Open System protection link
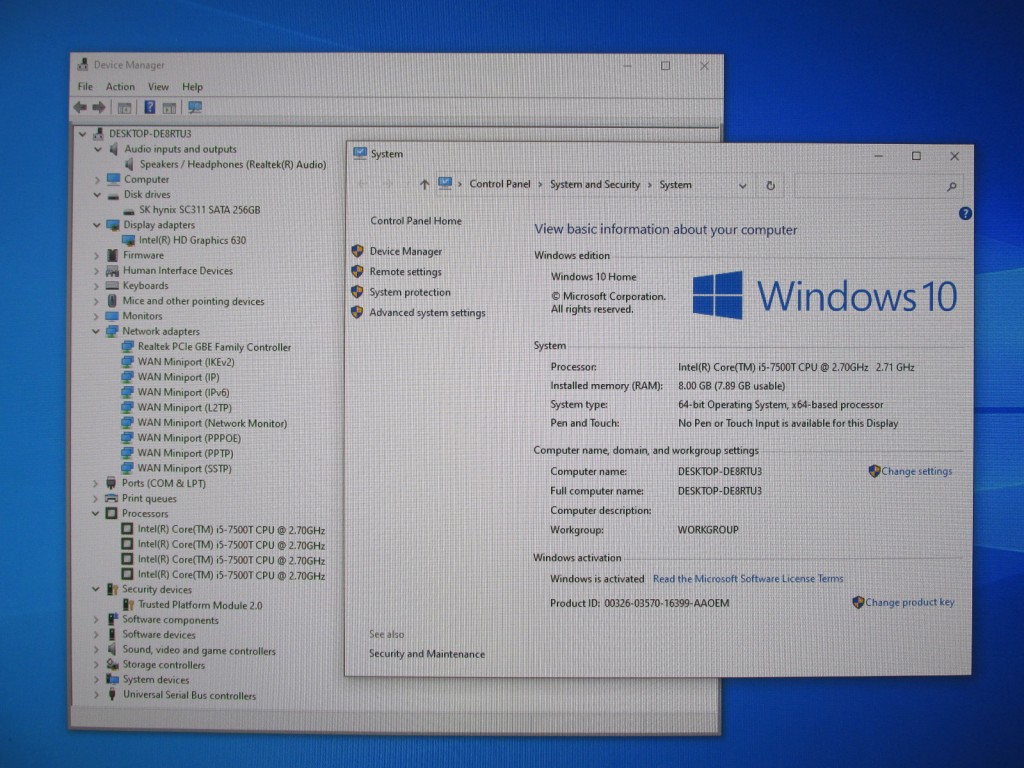1024x768 pixels. tap(410, 292)
